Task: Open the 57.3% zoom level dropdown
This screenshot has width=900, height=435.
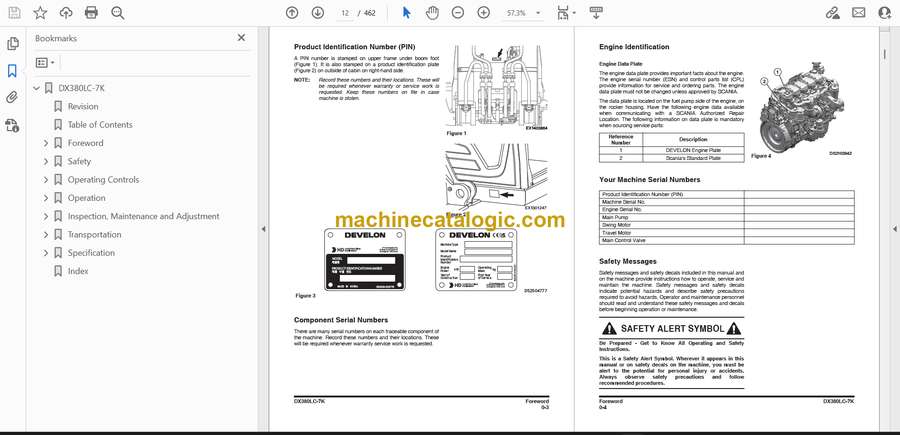Action: [x=523, y=13]
